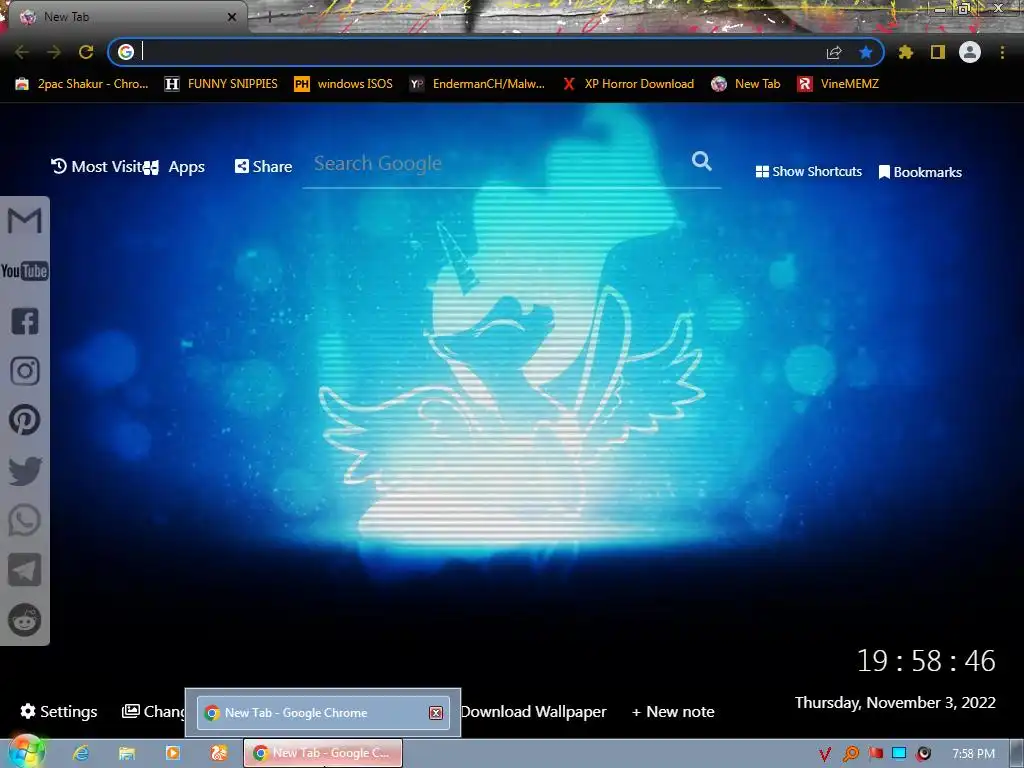Open Chrome three-dot menu
This screenshot has width=1024, height=768.
(1002, 52)
